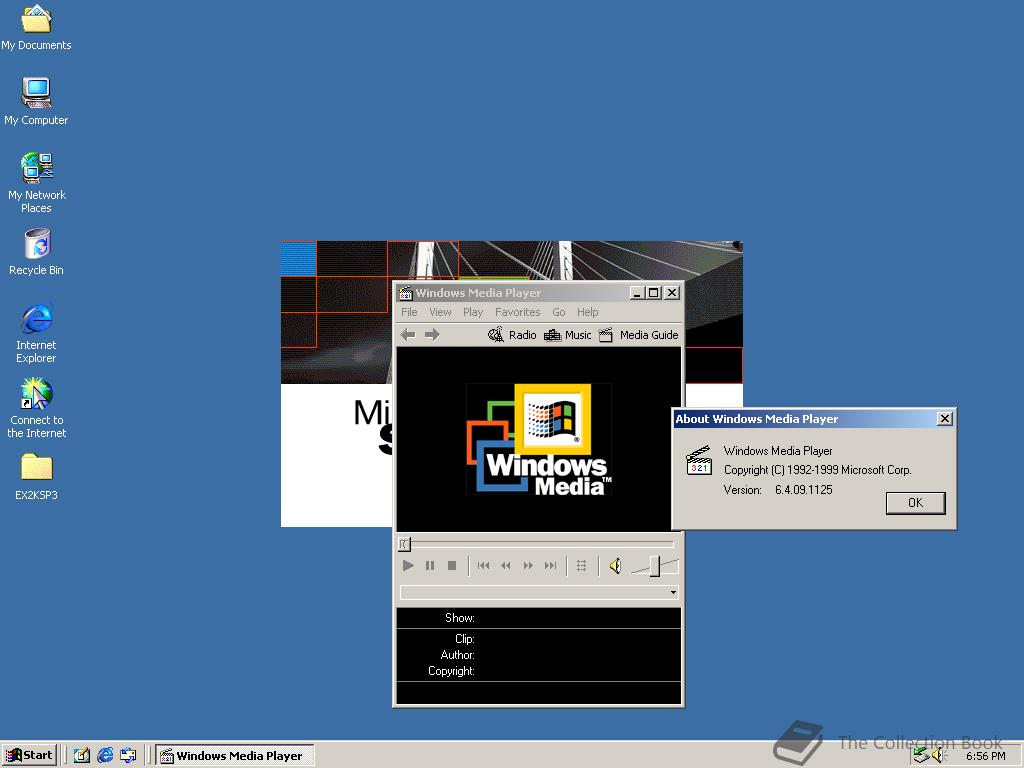Click Skip Back to previous track button
1024x768 pixels.
tap(483, 566)
